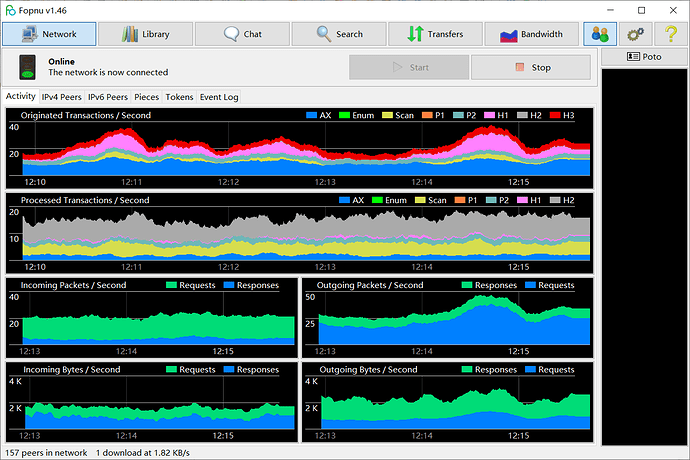
Task: Click P1 orange swatch in Originated legend
Action: pyautogui.click(x=427, y=115)
